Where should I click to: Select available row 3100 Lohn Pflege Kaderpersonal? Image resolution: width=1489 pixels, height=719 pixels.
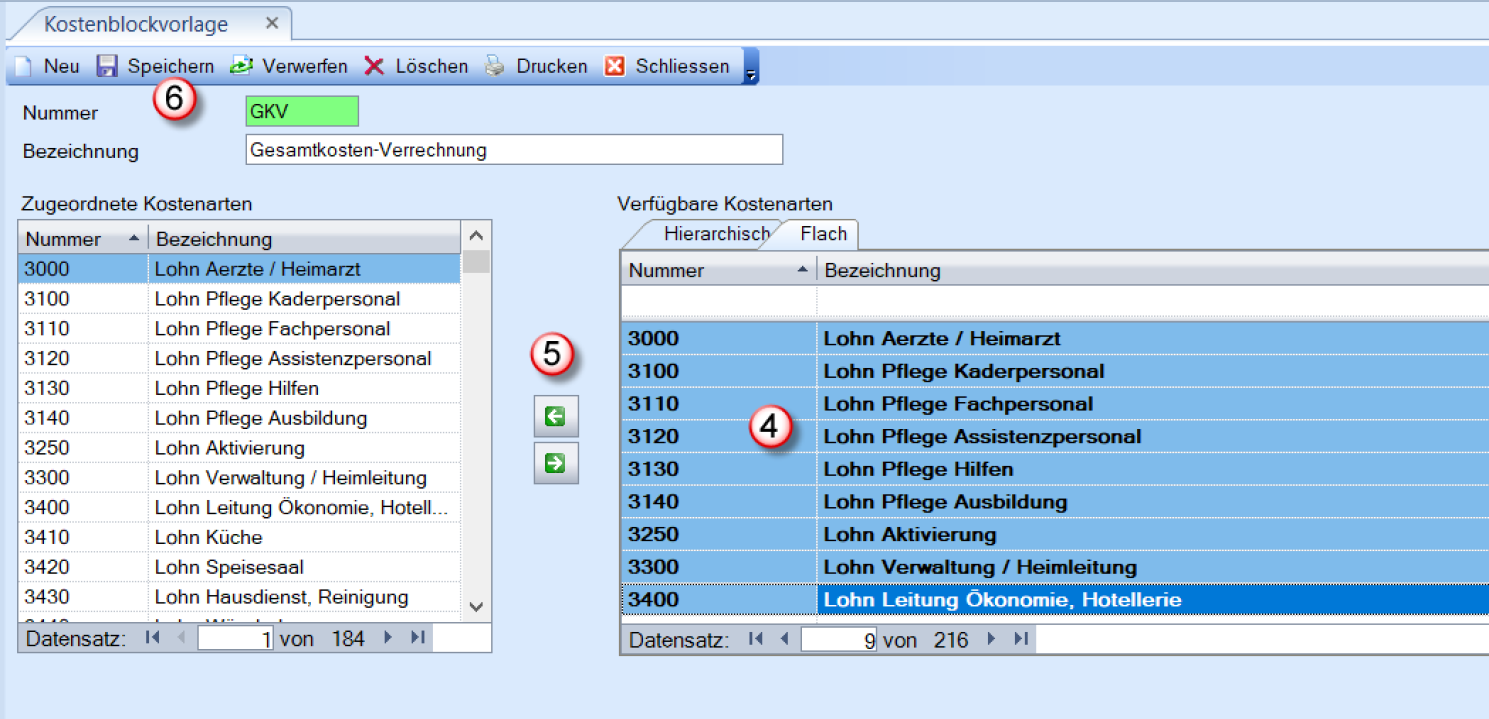(1055, 371)
